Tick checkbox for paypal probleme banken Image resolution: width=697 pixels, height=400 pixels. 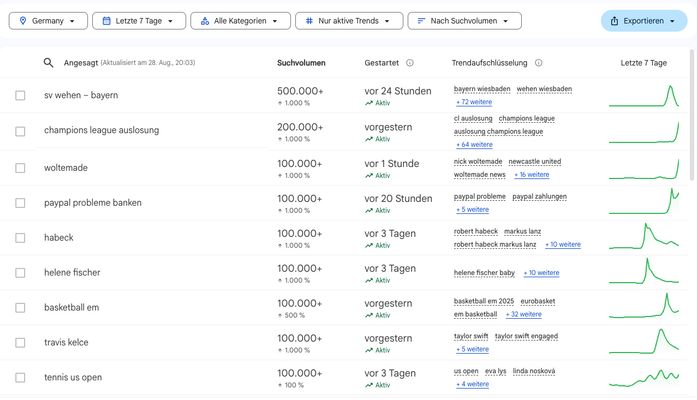pyautogui.click(x=20, y=203)
